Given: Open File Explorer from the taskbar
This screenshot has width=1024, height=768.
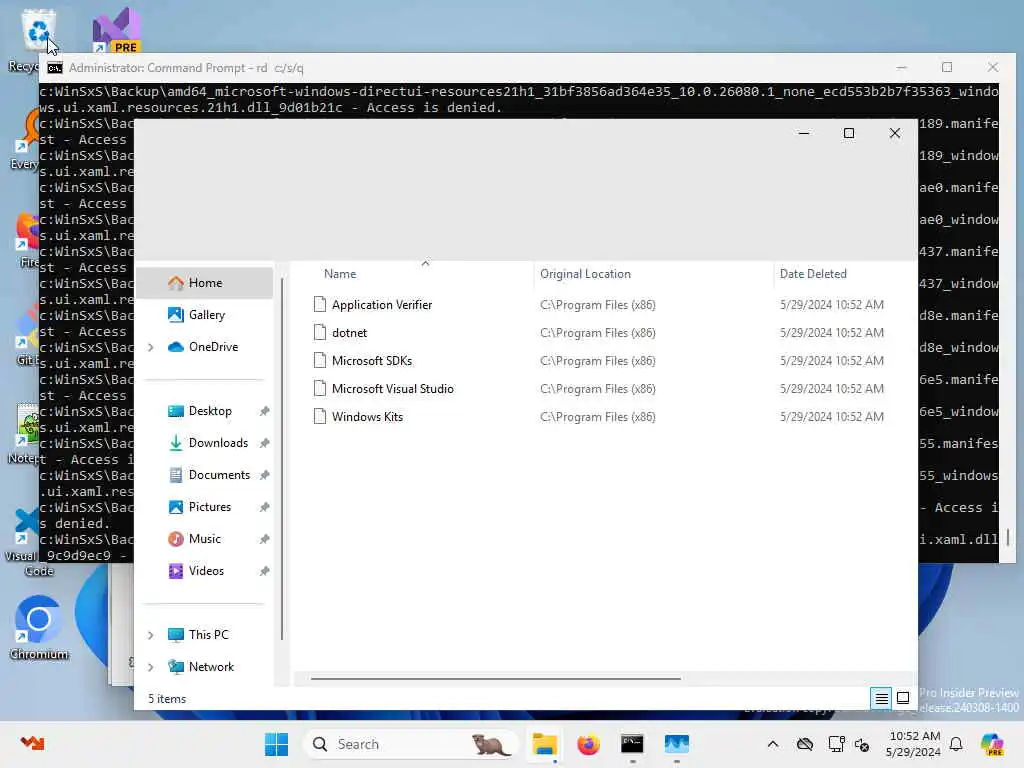Looking at the screenshot, I should [544, 744].
